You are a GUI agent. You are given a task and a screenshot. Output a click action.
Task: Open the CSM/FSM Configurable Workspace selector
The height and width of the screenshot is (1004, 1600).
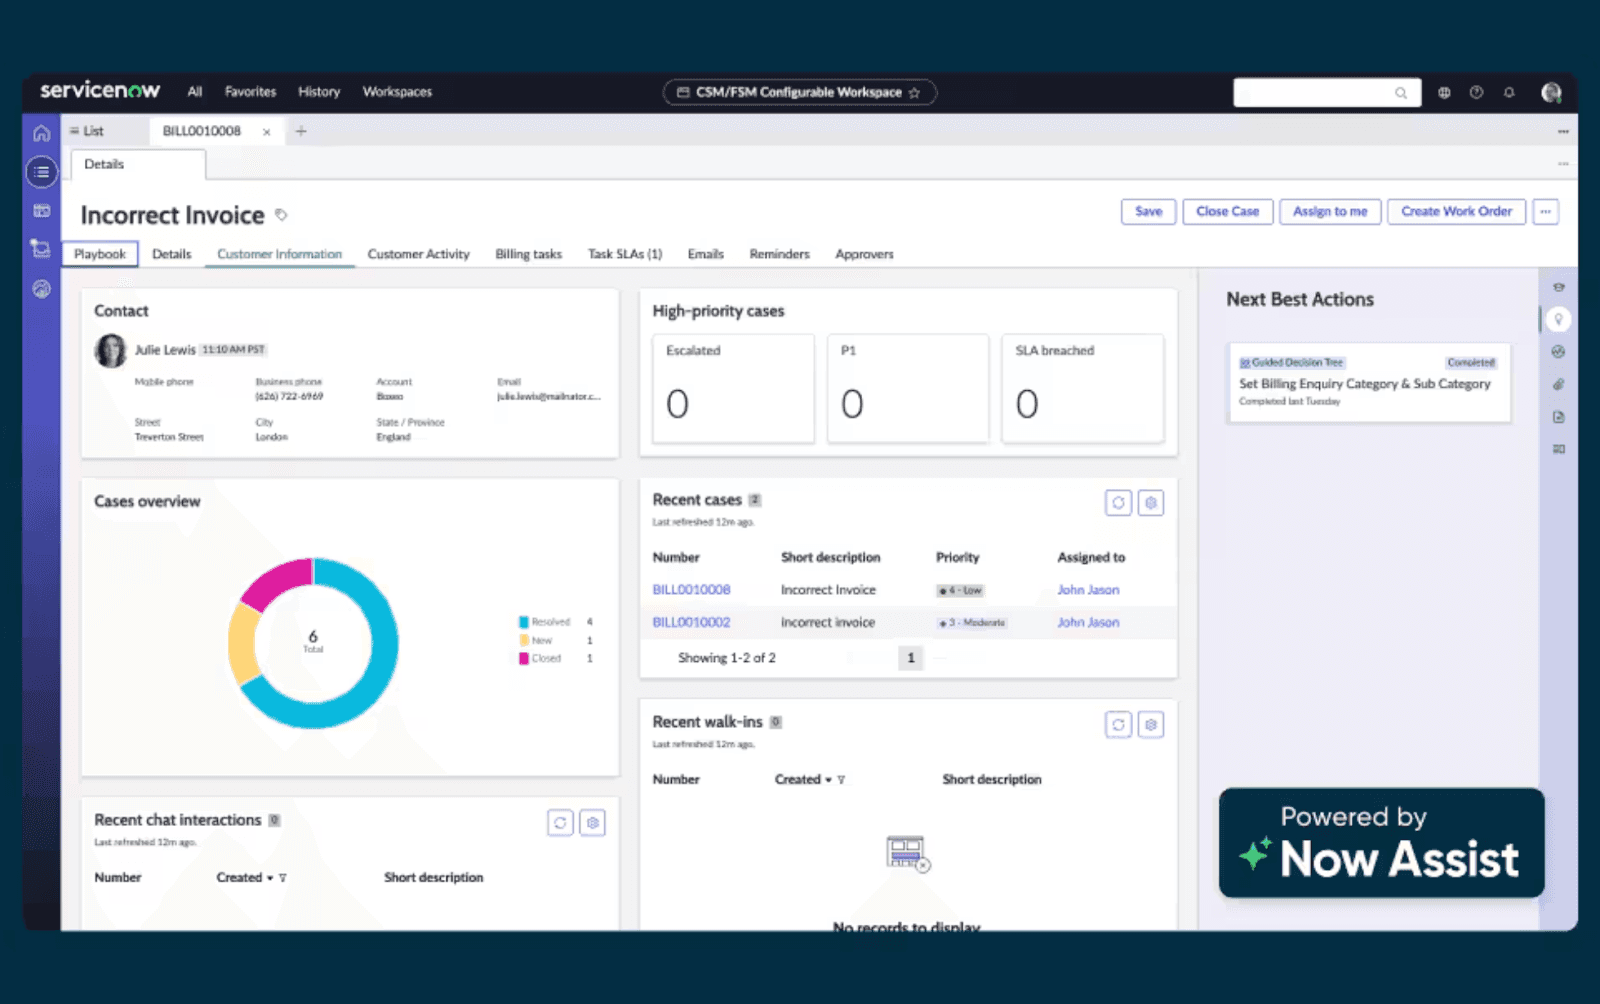pos(799,92)
